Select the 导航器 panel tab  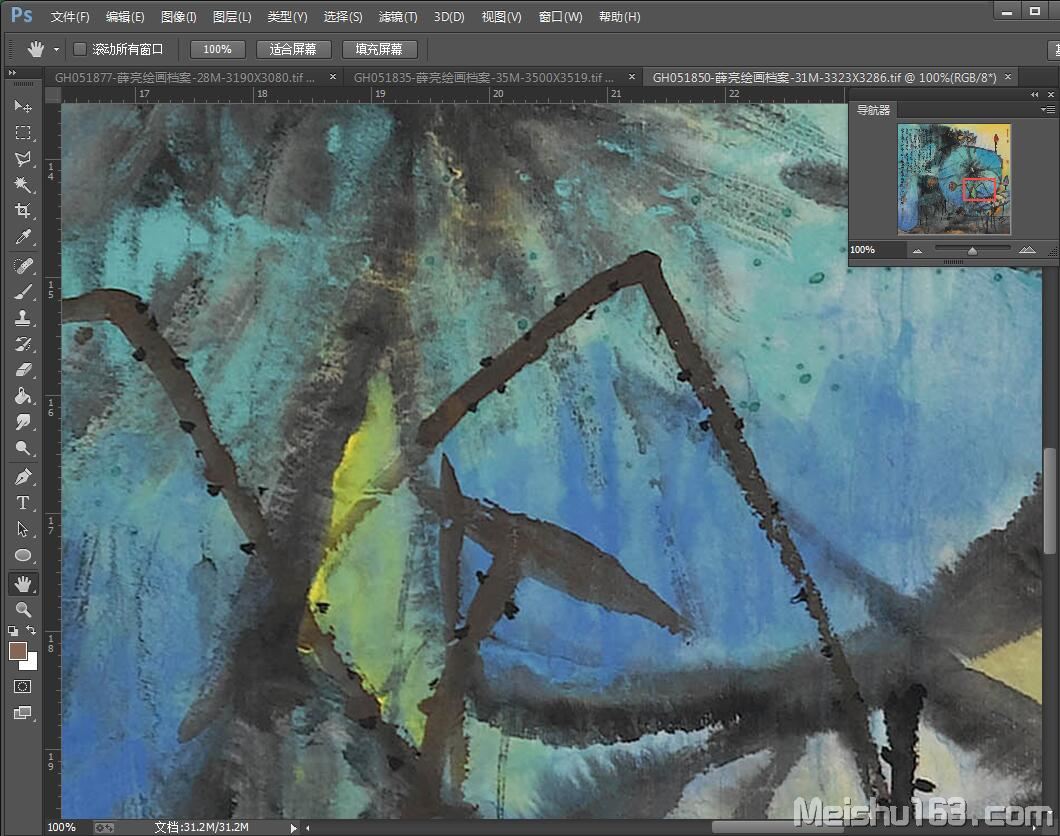pyautogui.click(x=873, y=110)
